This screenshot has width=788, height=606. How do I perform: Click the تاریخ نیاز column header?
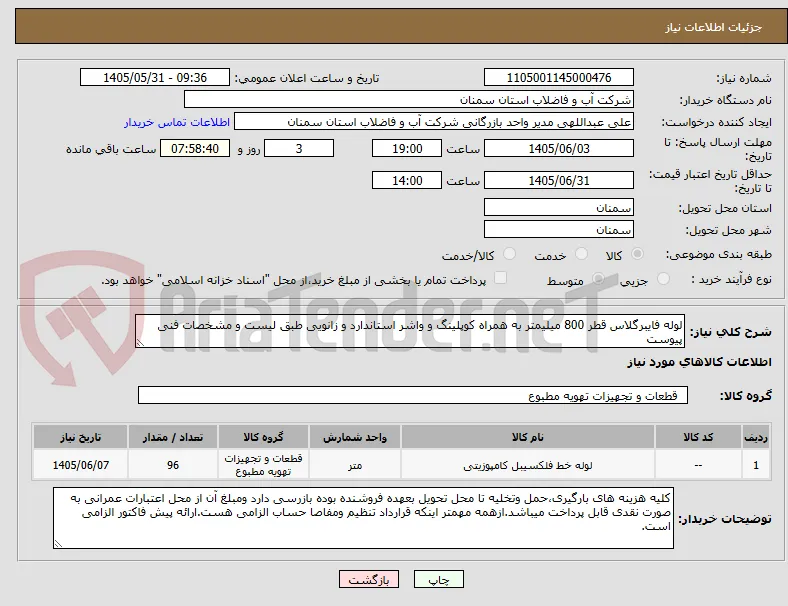coord(80,437)
